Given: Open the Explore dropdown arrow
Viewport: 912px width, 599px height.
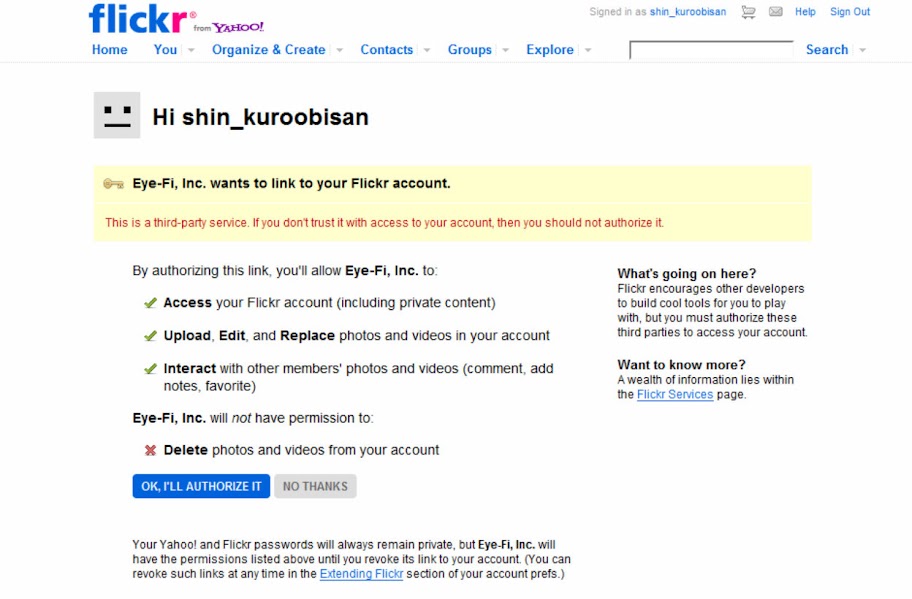Looking at the screenshot, I should tap(588, 50).
